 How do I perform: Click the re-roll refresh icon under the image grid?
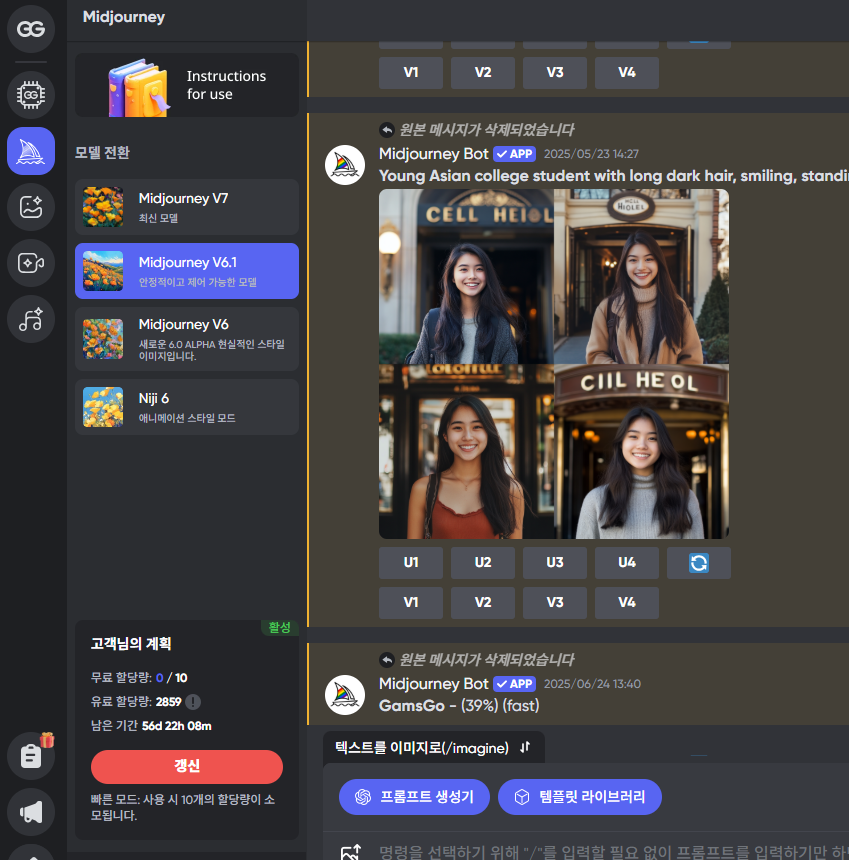coord(699,563)
